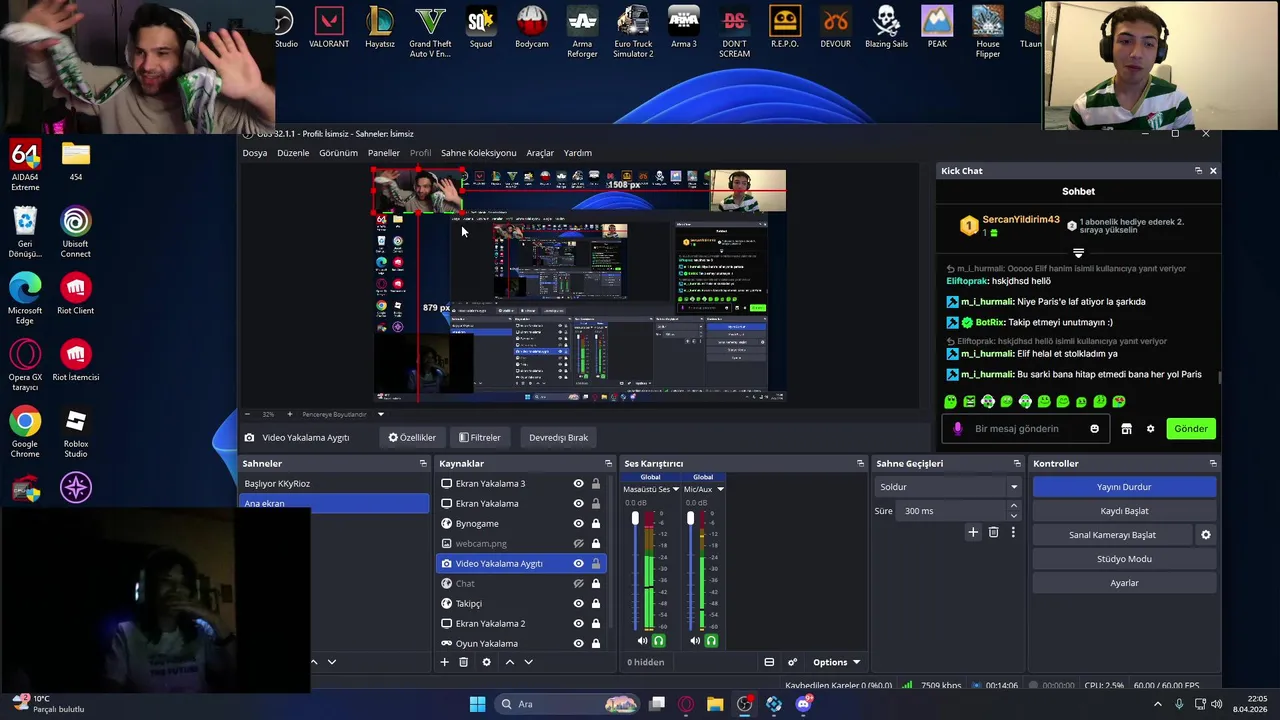The height and width of the screenshot is (720, 1280).
Task: Show the Chat source
Action: tap(578, 584)
